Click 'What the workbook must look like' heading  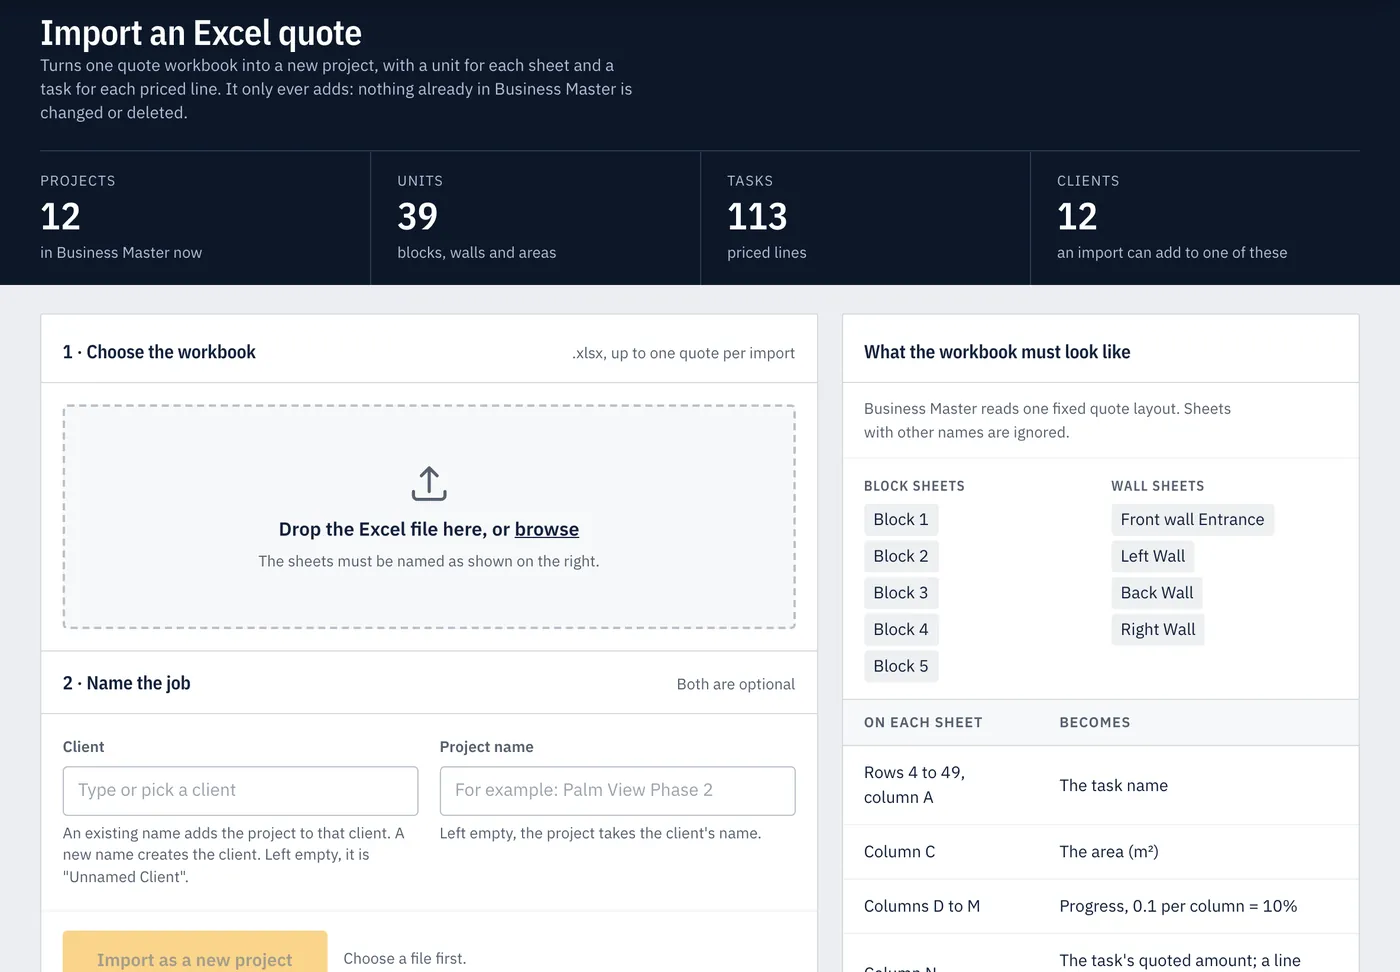(997, 352)
